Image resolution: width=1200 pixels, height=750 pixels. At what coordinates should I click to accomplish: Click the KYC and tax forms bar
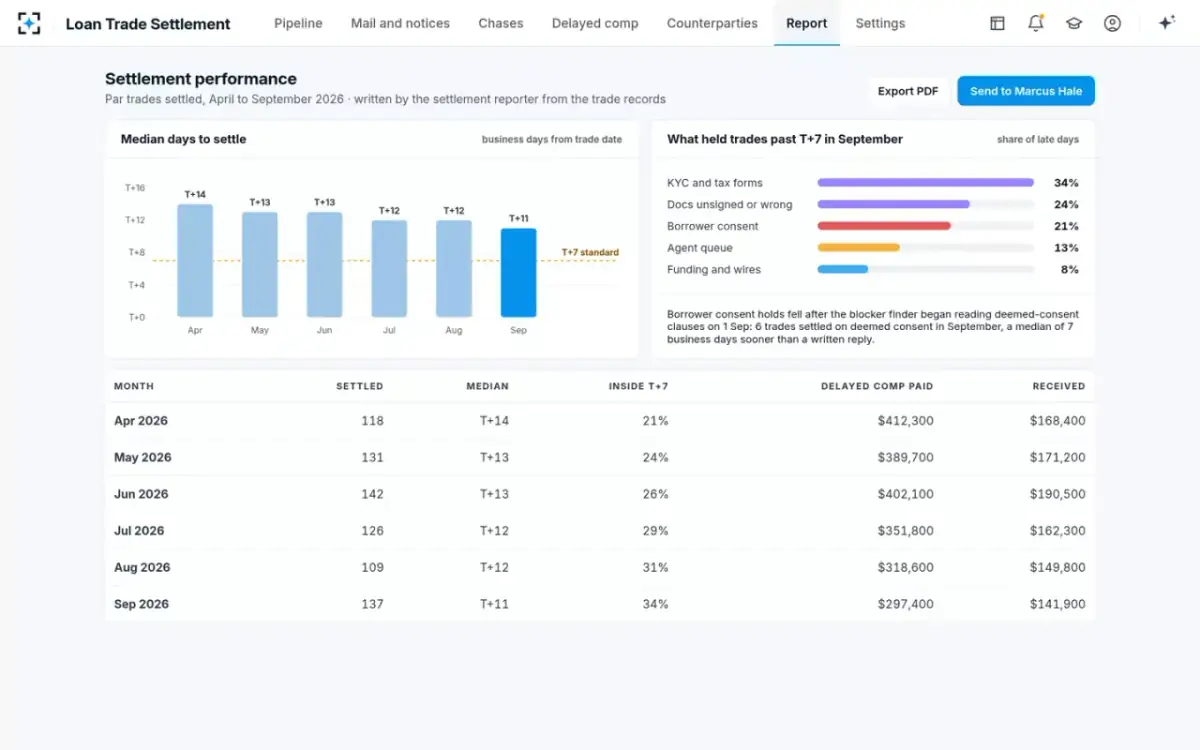tap(925, 183)
